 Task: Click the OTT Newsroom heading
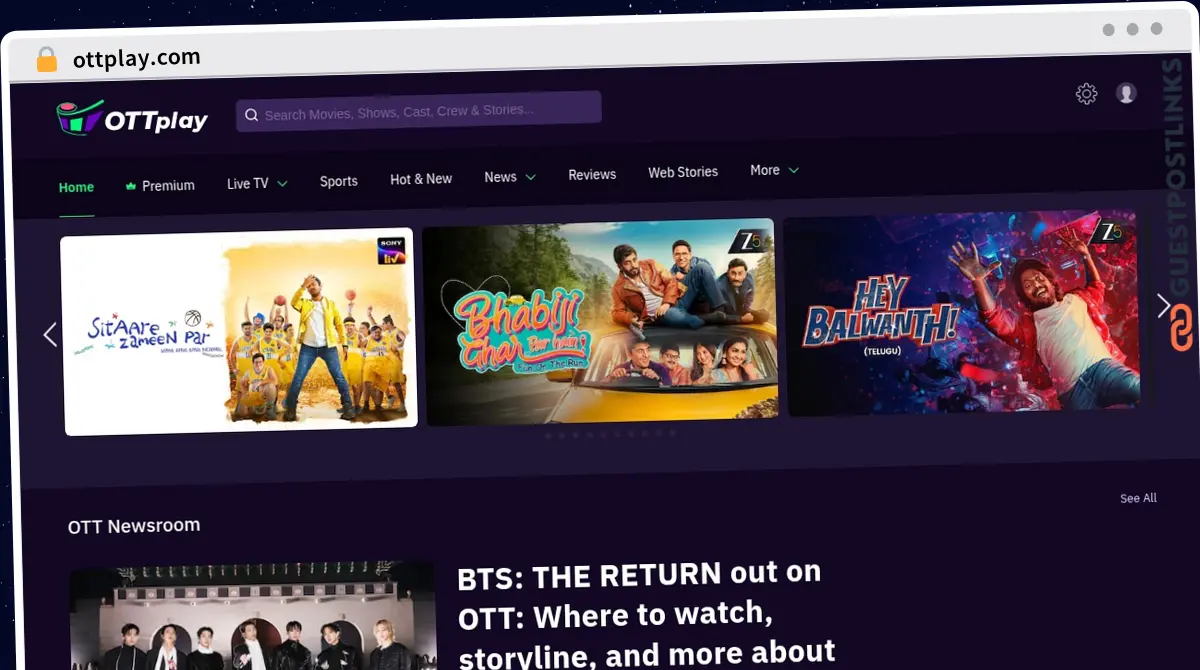tap(134, 525)
